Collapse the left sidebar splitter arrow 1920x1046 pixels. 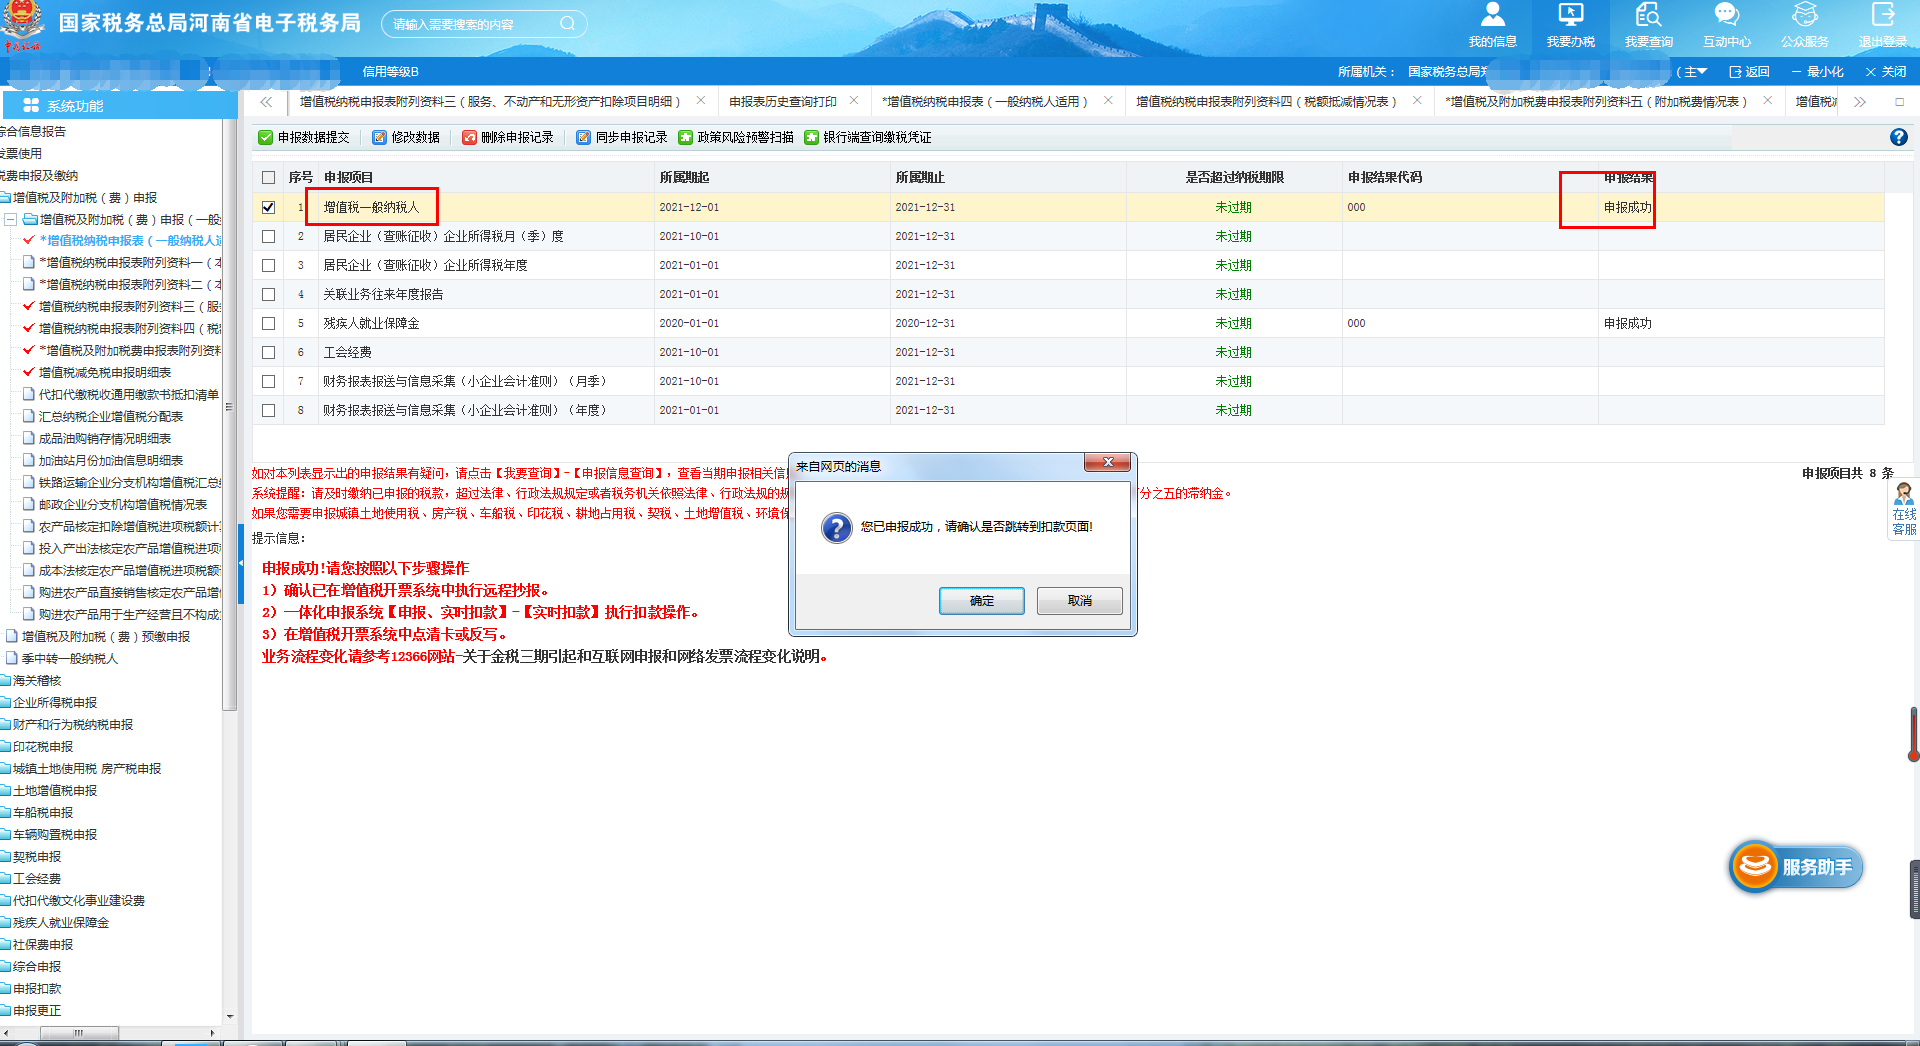(240, 564)
